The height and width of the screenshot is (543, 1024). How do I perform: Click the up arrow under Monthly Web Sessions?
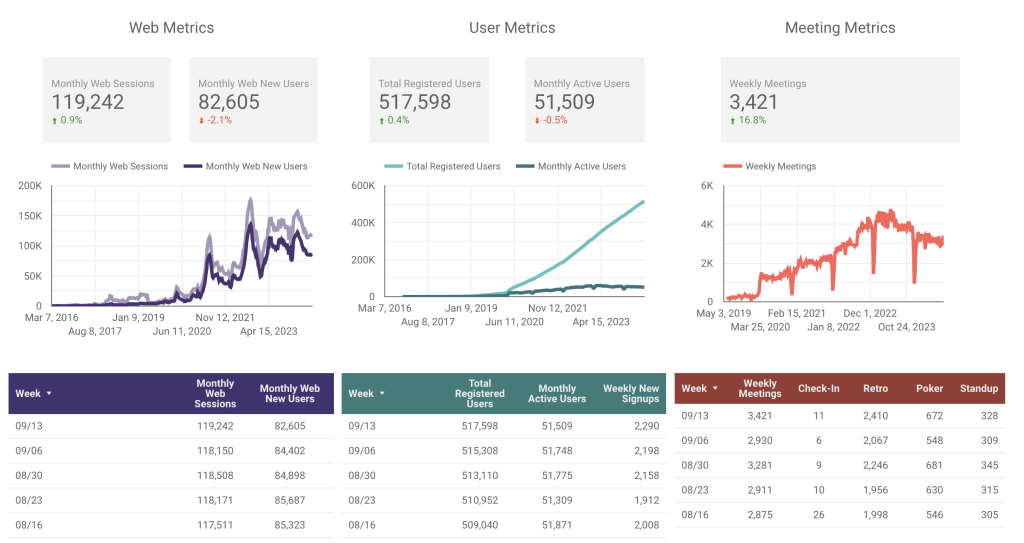tap(54, 121)
